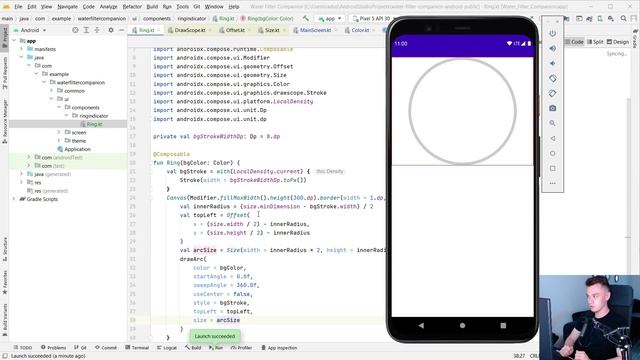Expand the common package
Viewport: 640px width, 360px height.
[51, 91]
